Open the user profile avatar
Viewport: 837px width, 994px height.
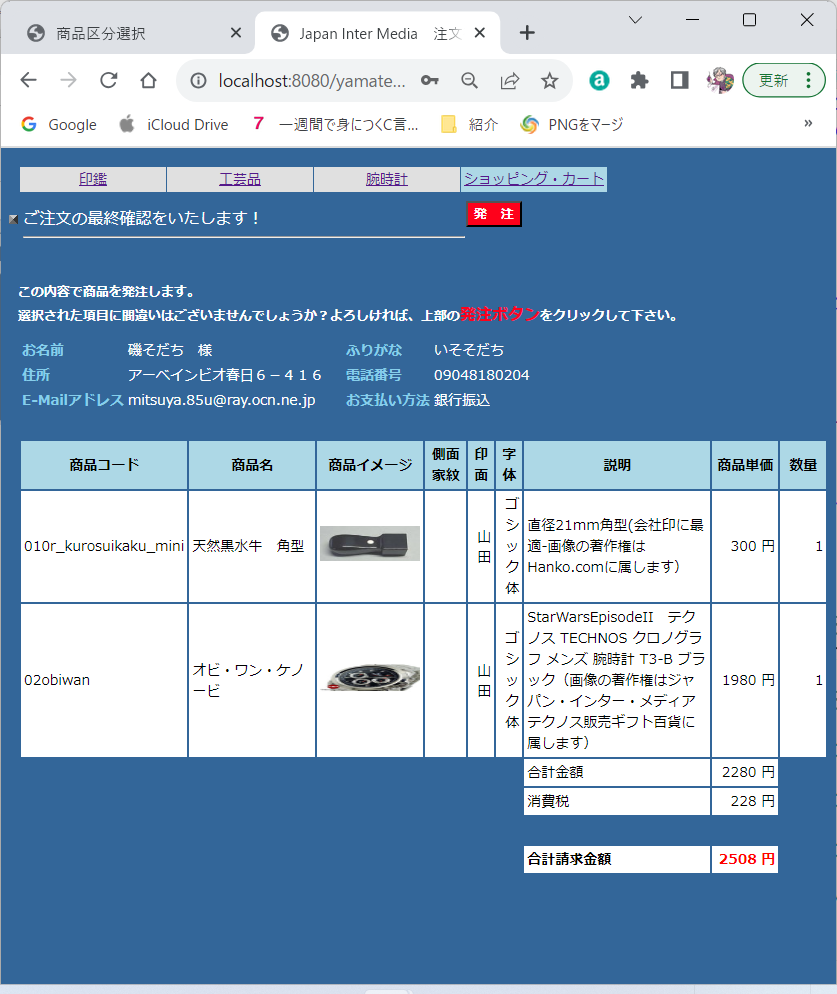tap(720, 81)
